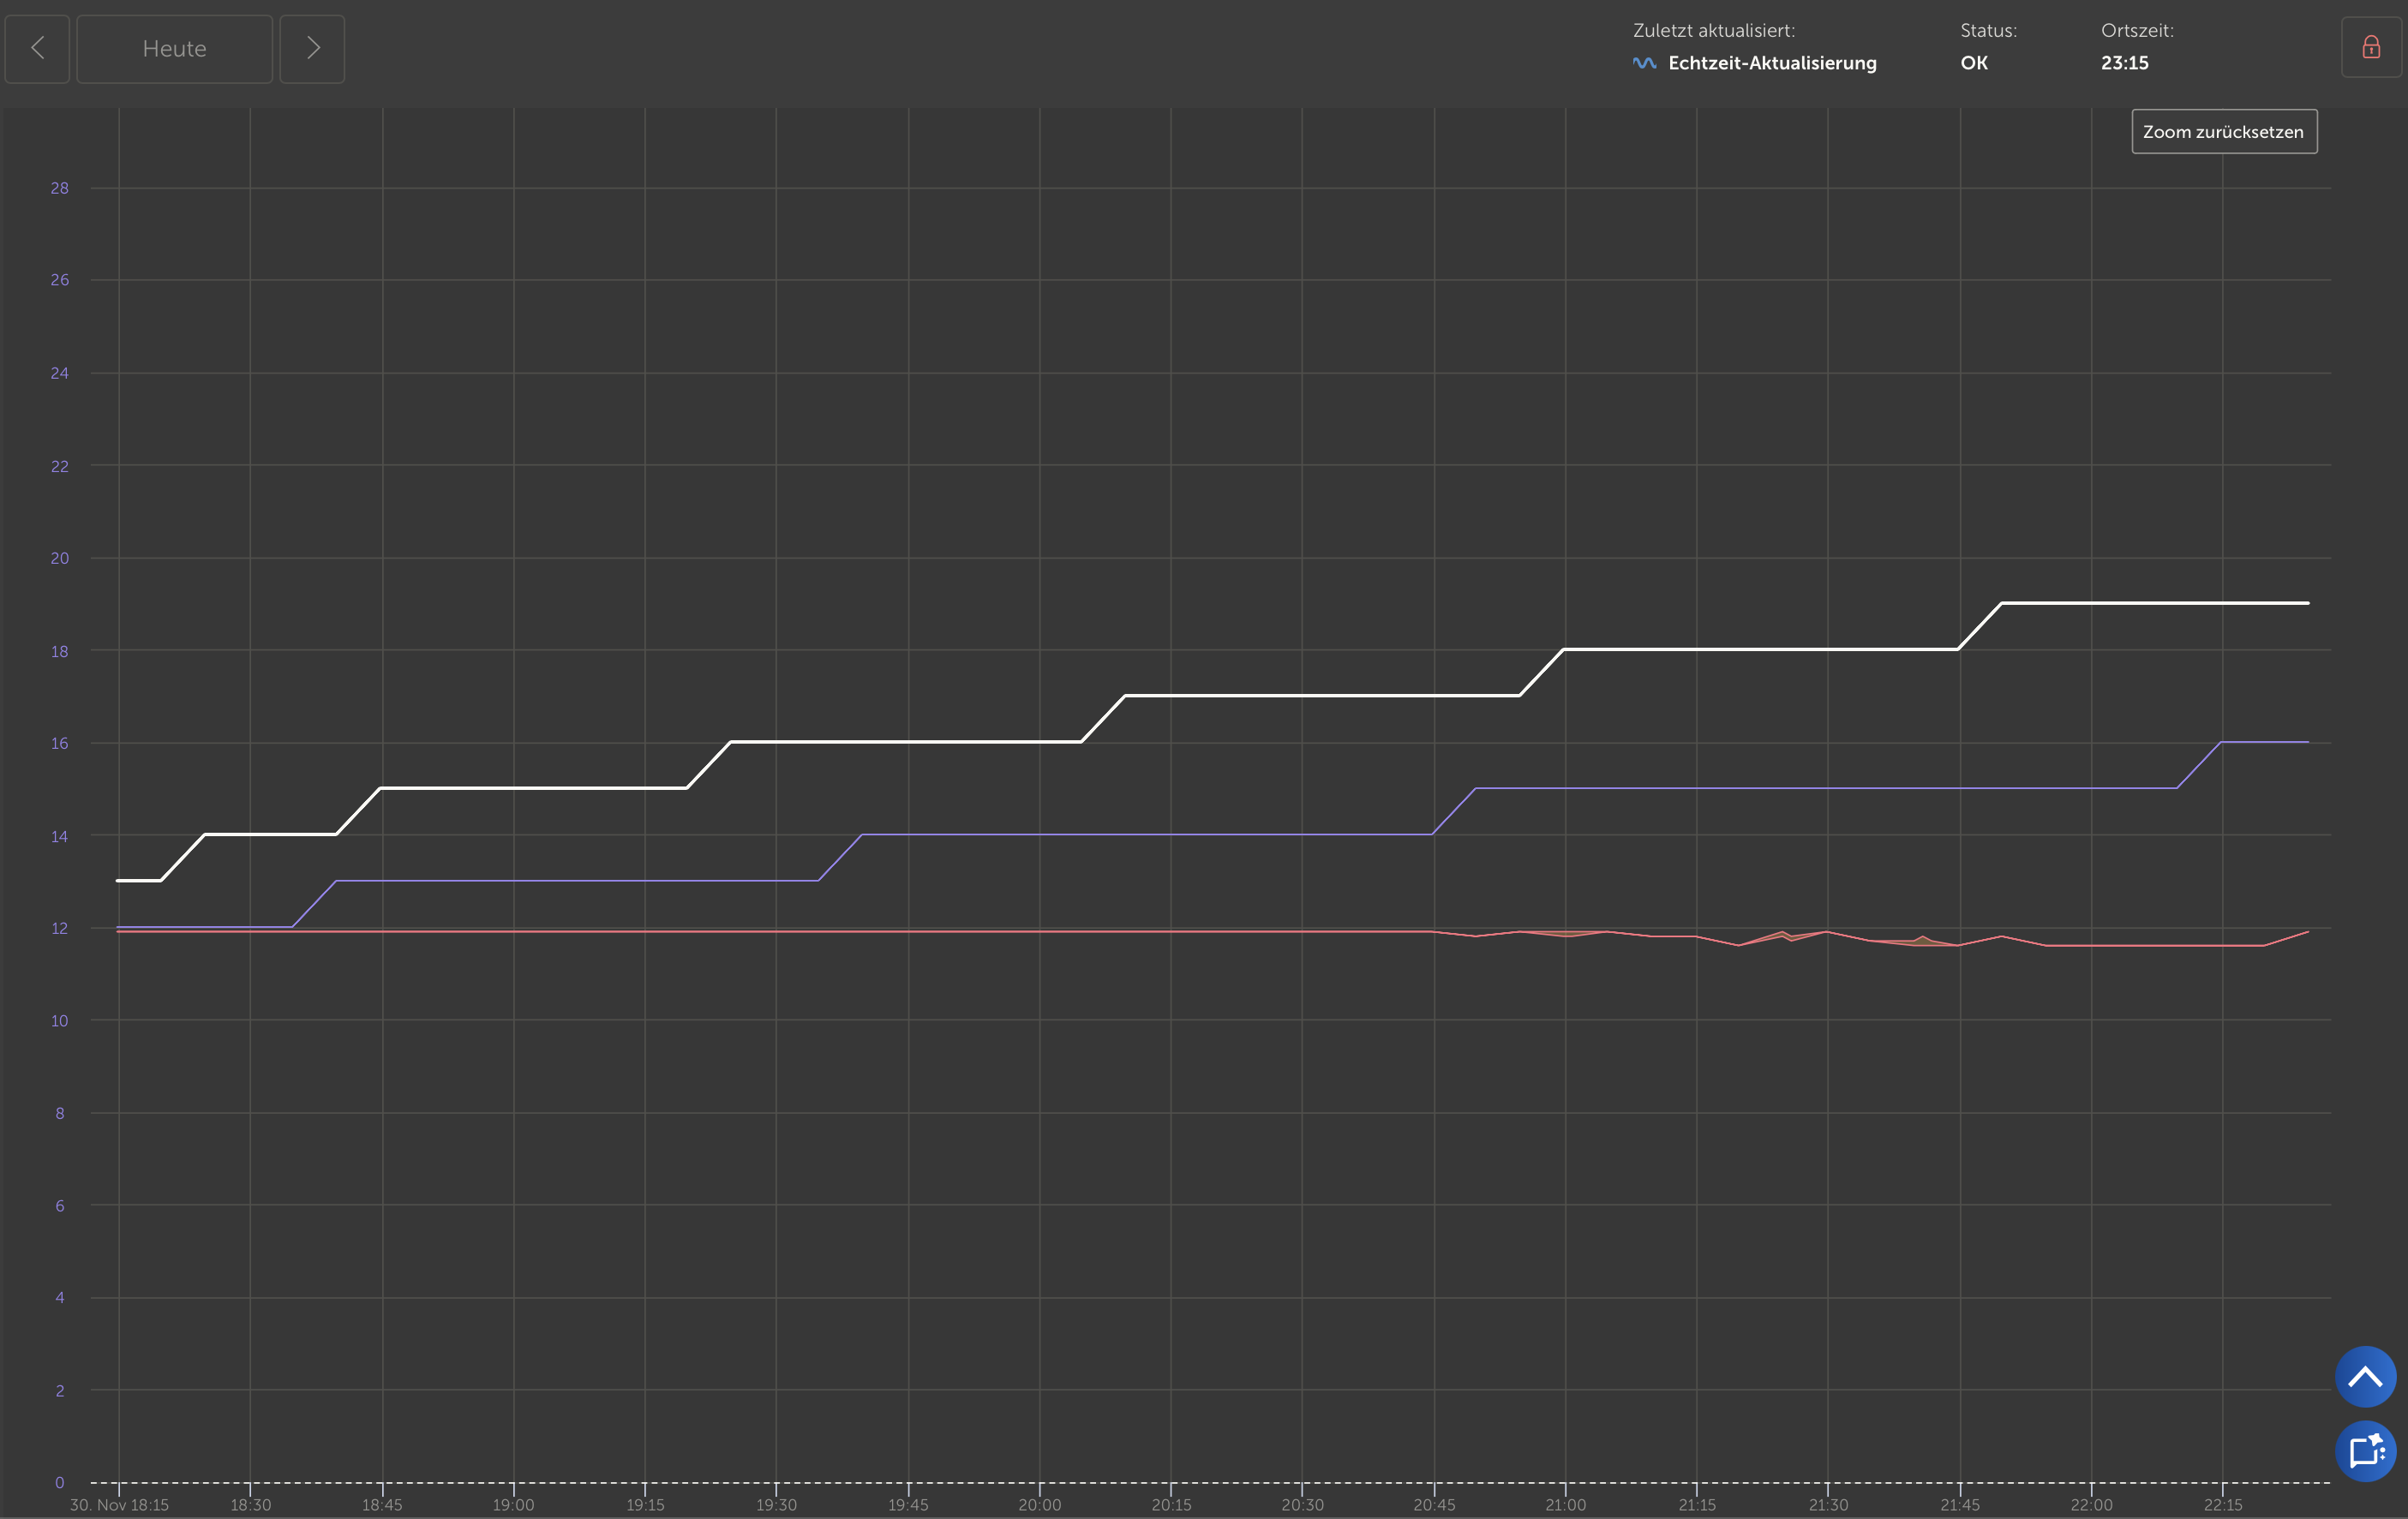Go to the next day with the right arrow

312,48
